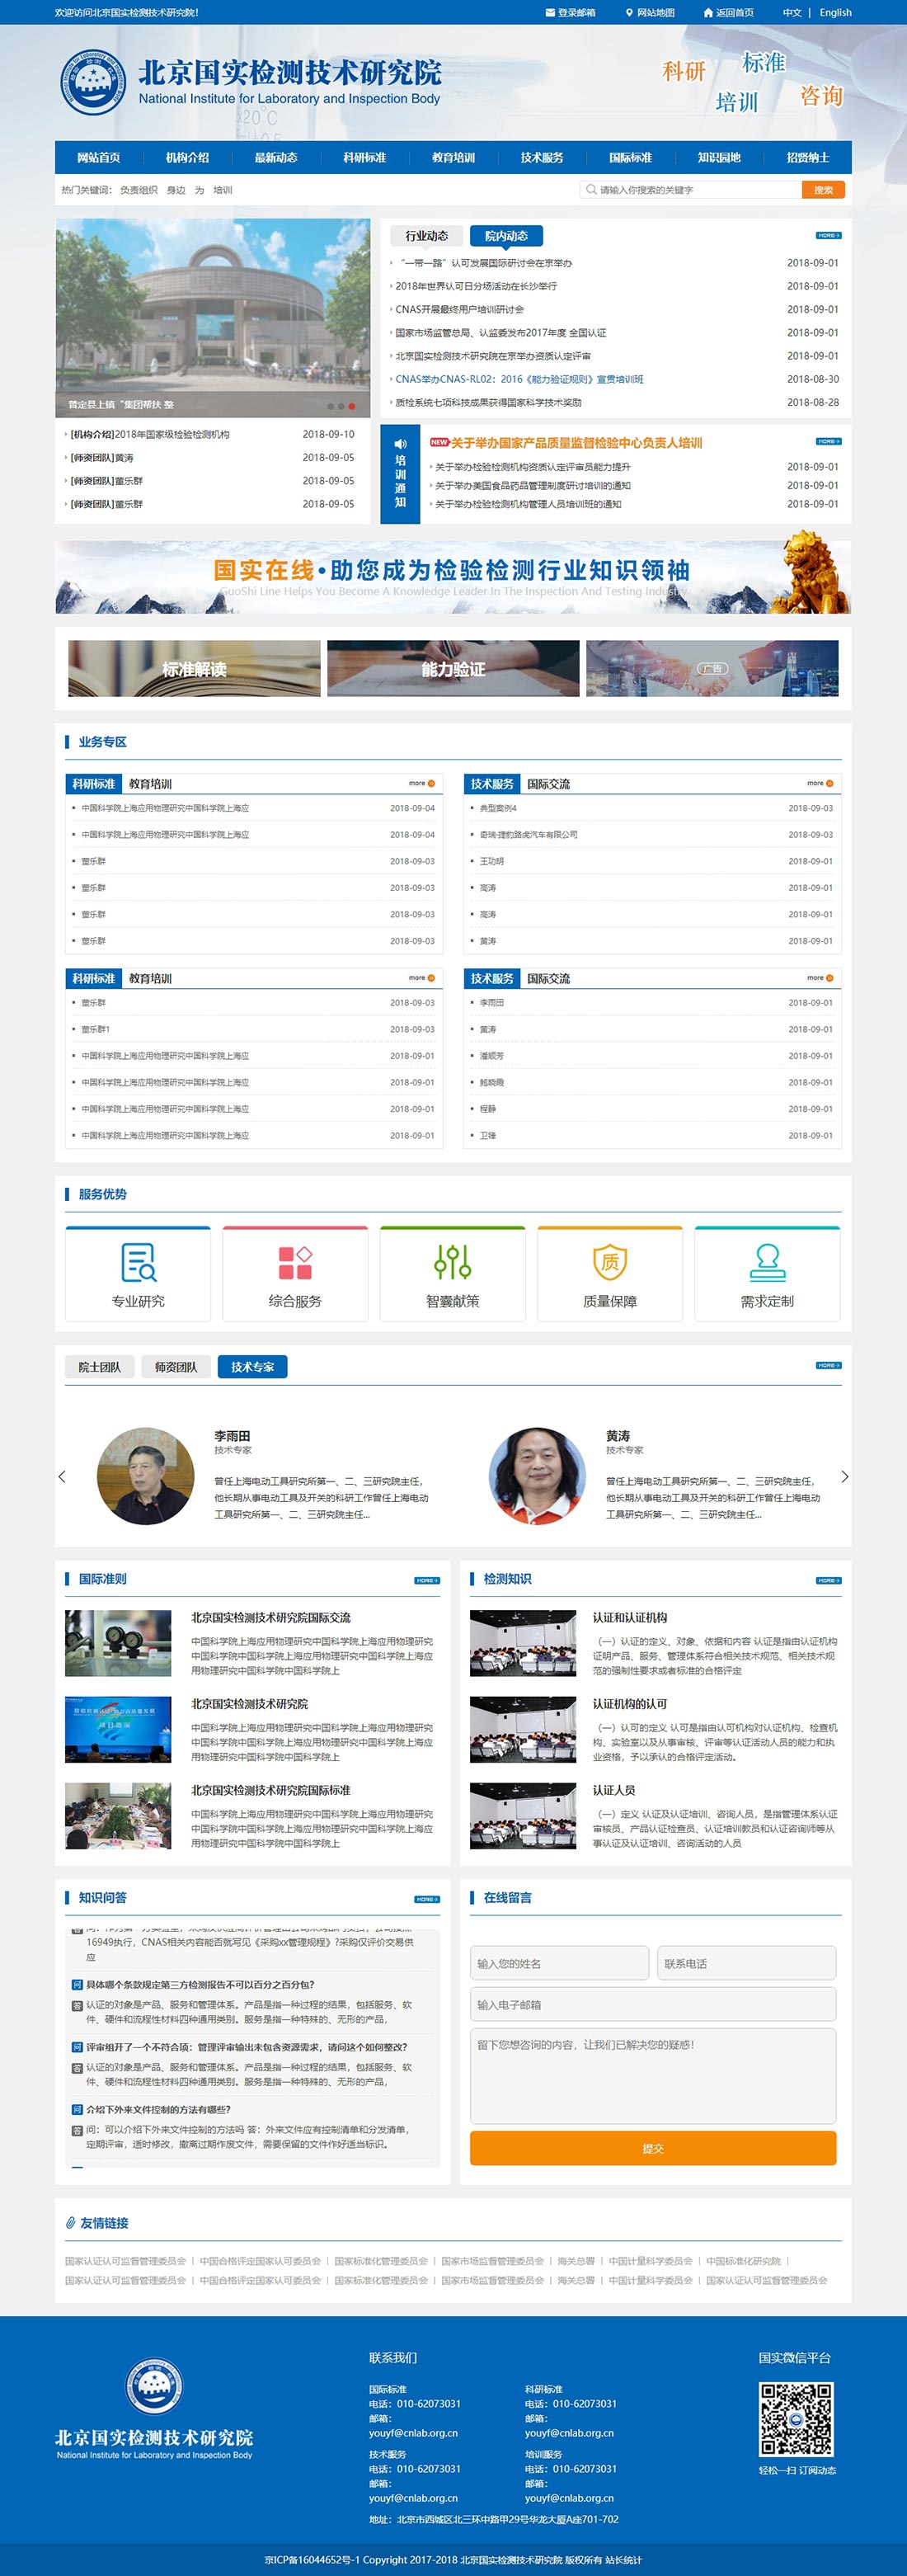Click the paperclip icon beside 友情链接
Viewport: 907px width, 2576px height.
tap(70, 2223)
